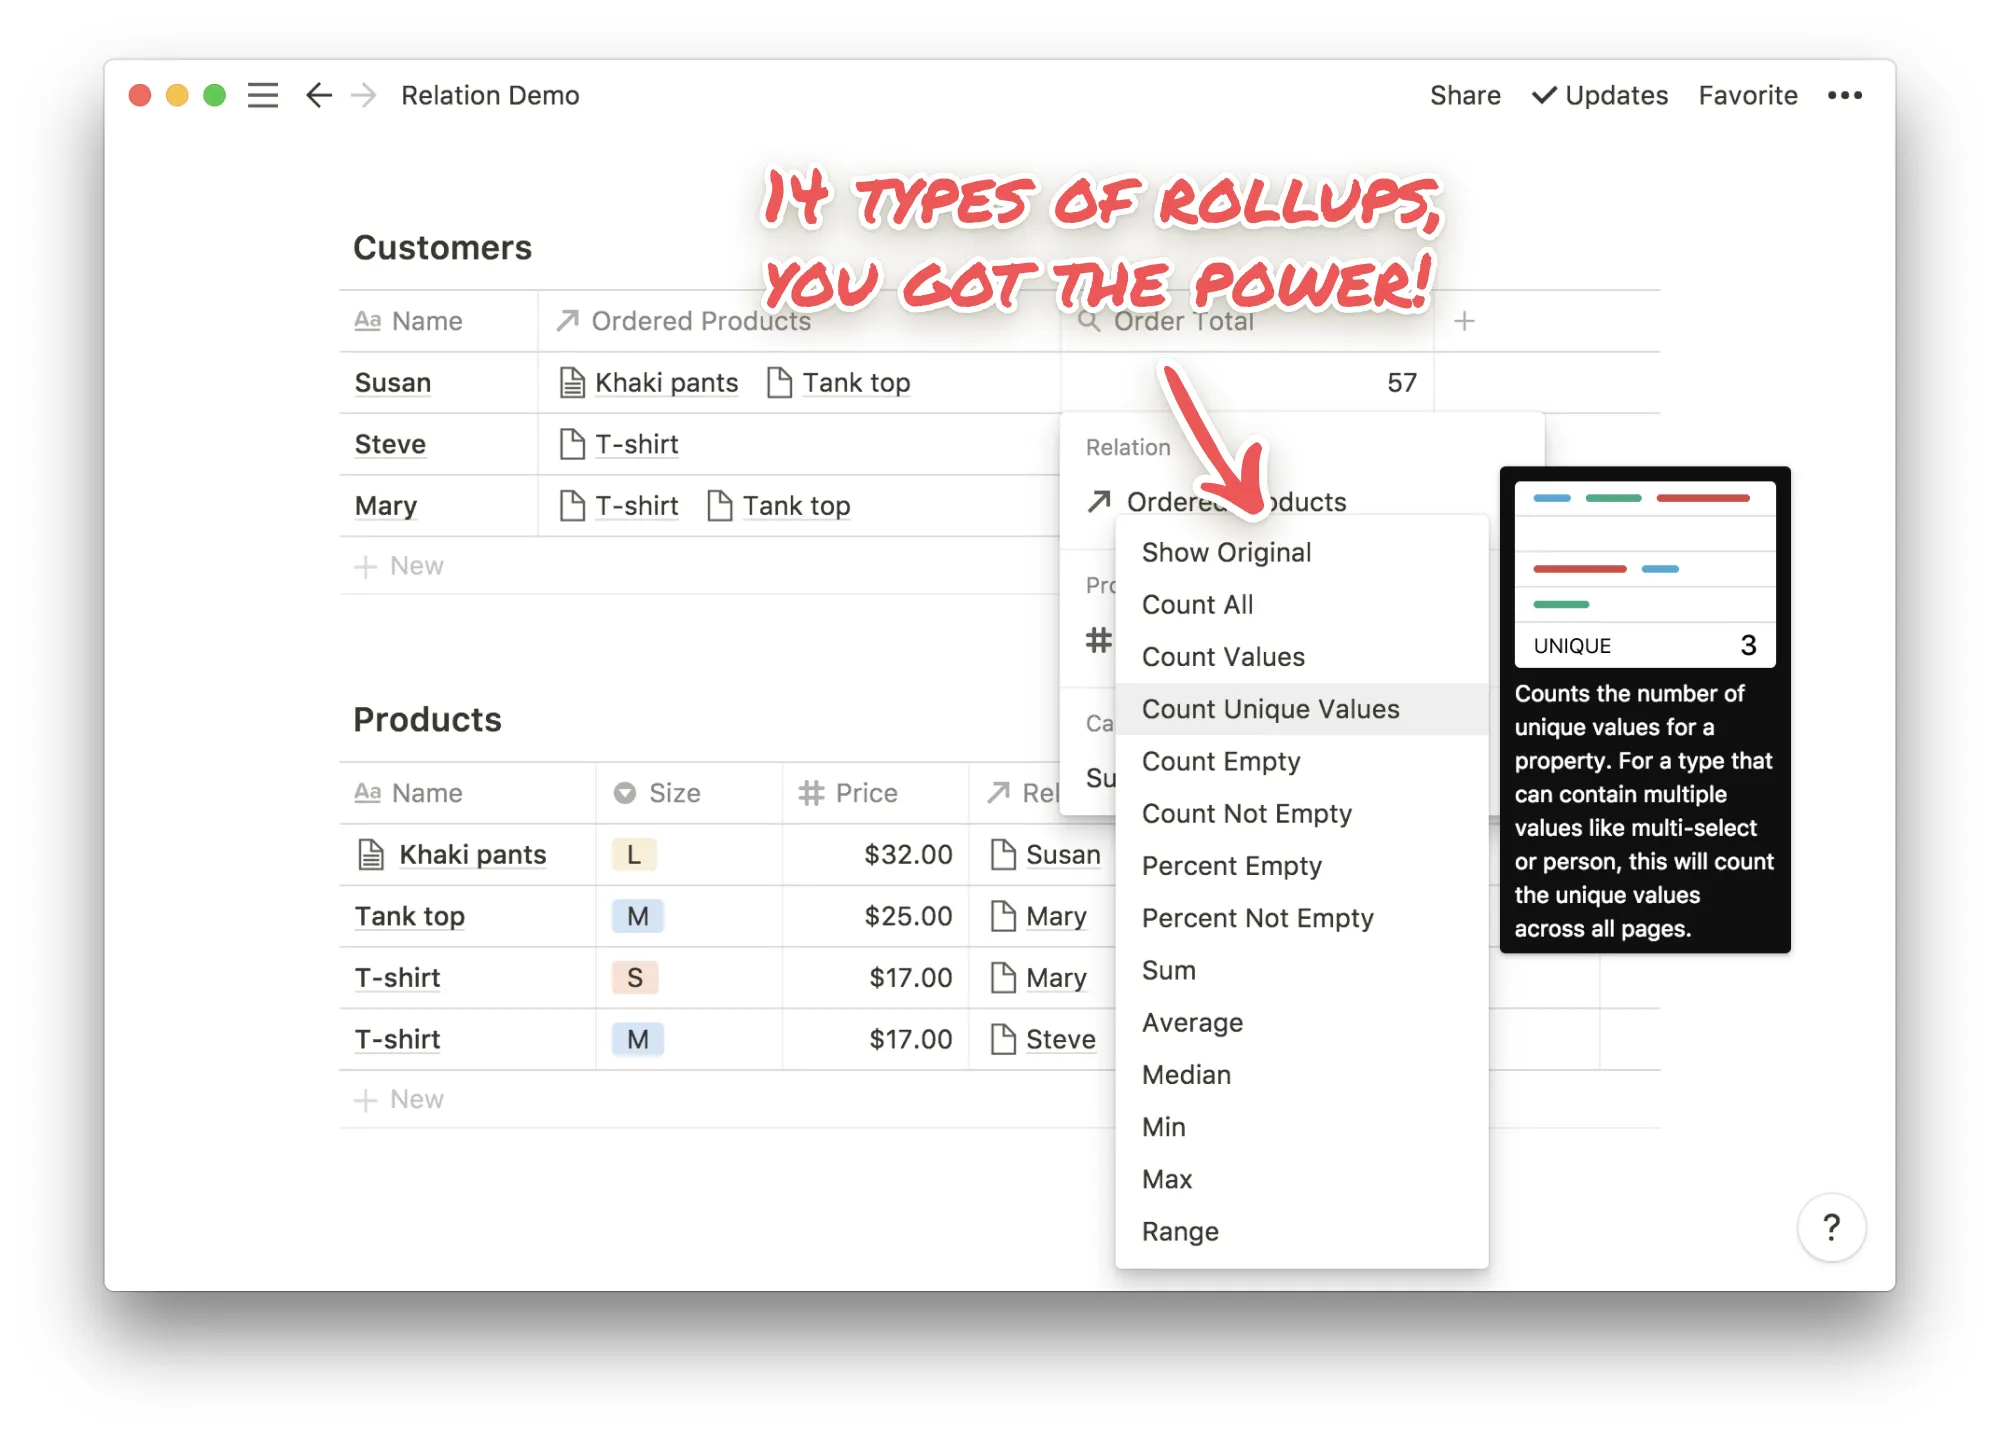Click the Price column number icon
Screen dimensions: 2000x1440
point(811,793)
